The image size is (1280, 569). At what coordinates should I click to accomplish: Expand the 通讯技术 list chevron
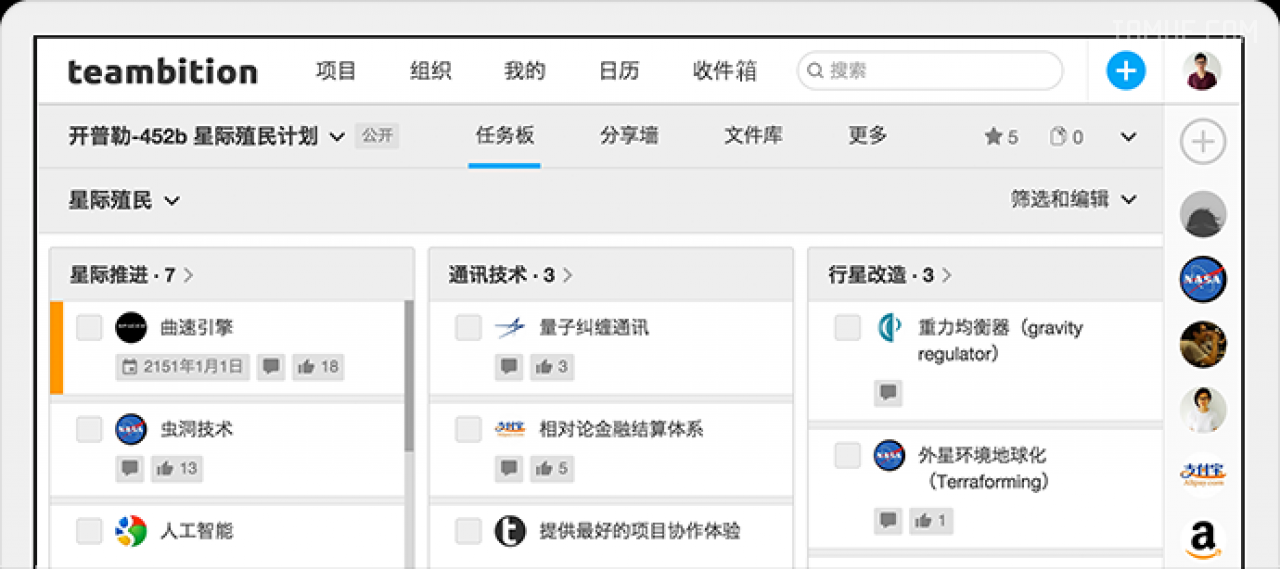click(x=568, y=275)
